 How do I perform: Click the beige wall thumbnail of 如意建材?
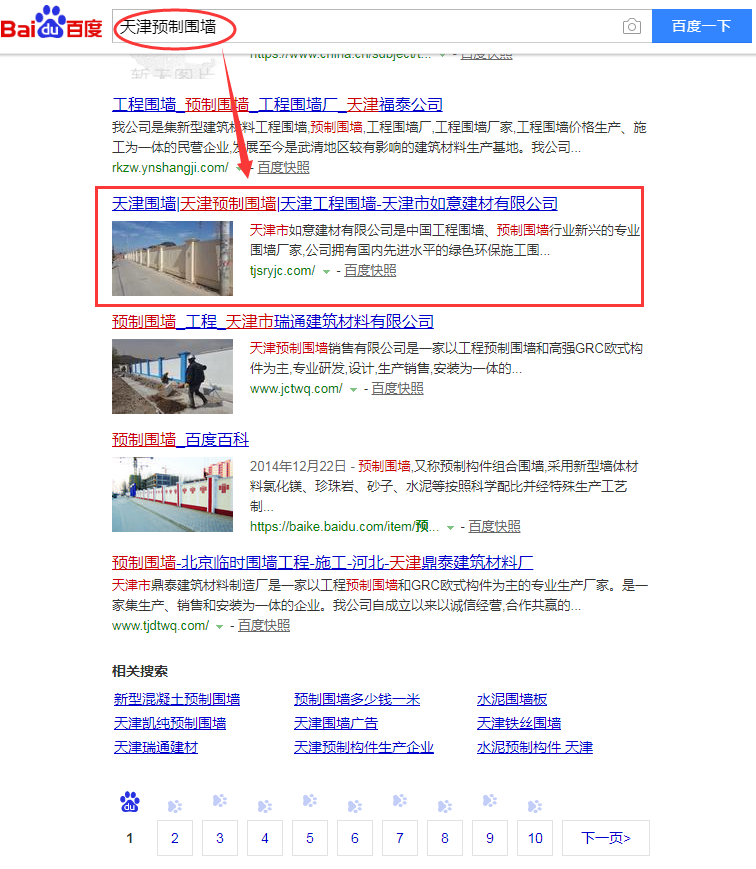pyautogui.click(x=172, y=258)
